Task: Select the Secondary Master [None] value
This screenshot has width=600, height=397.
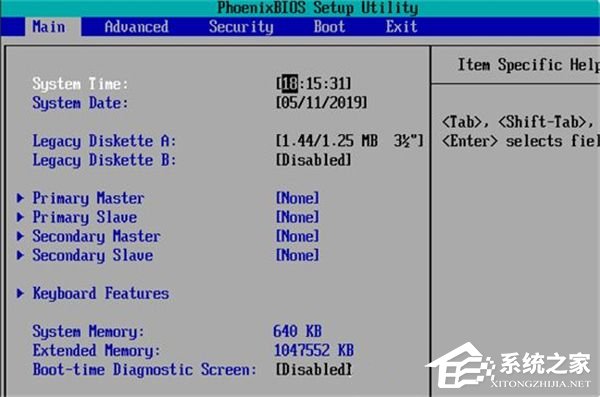Action: point(297,236)
